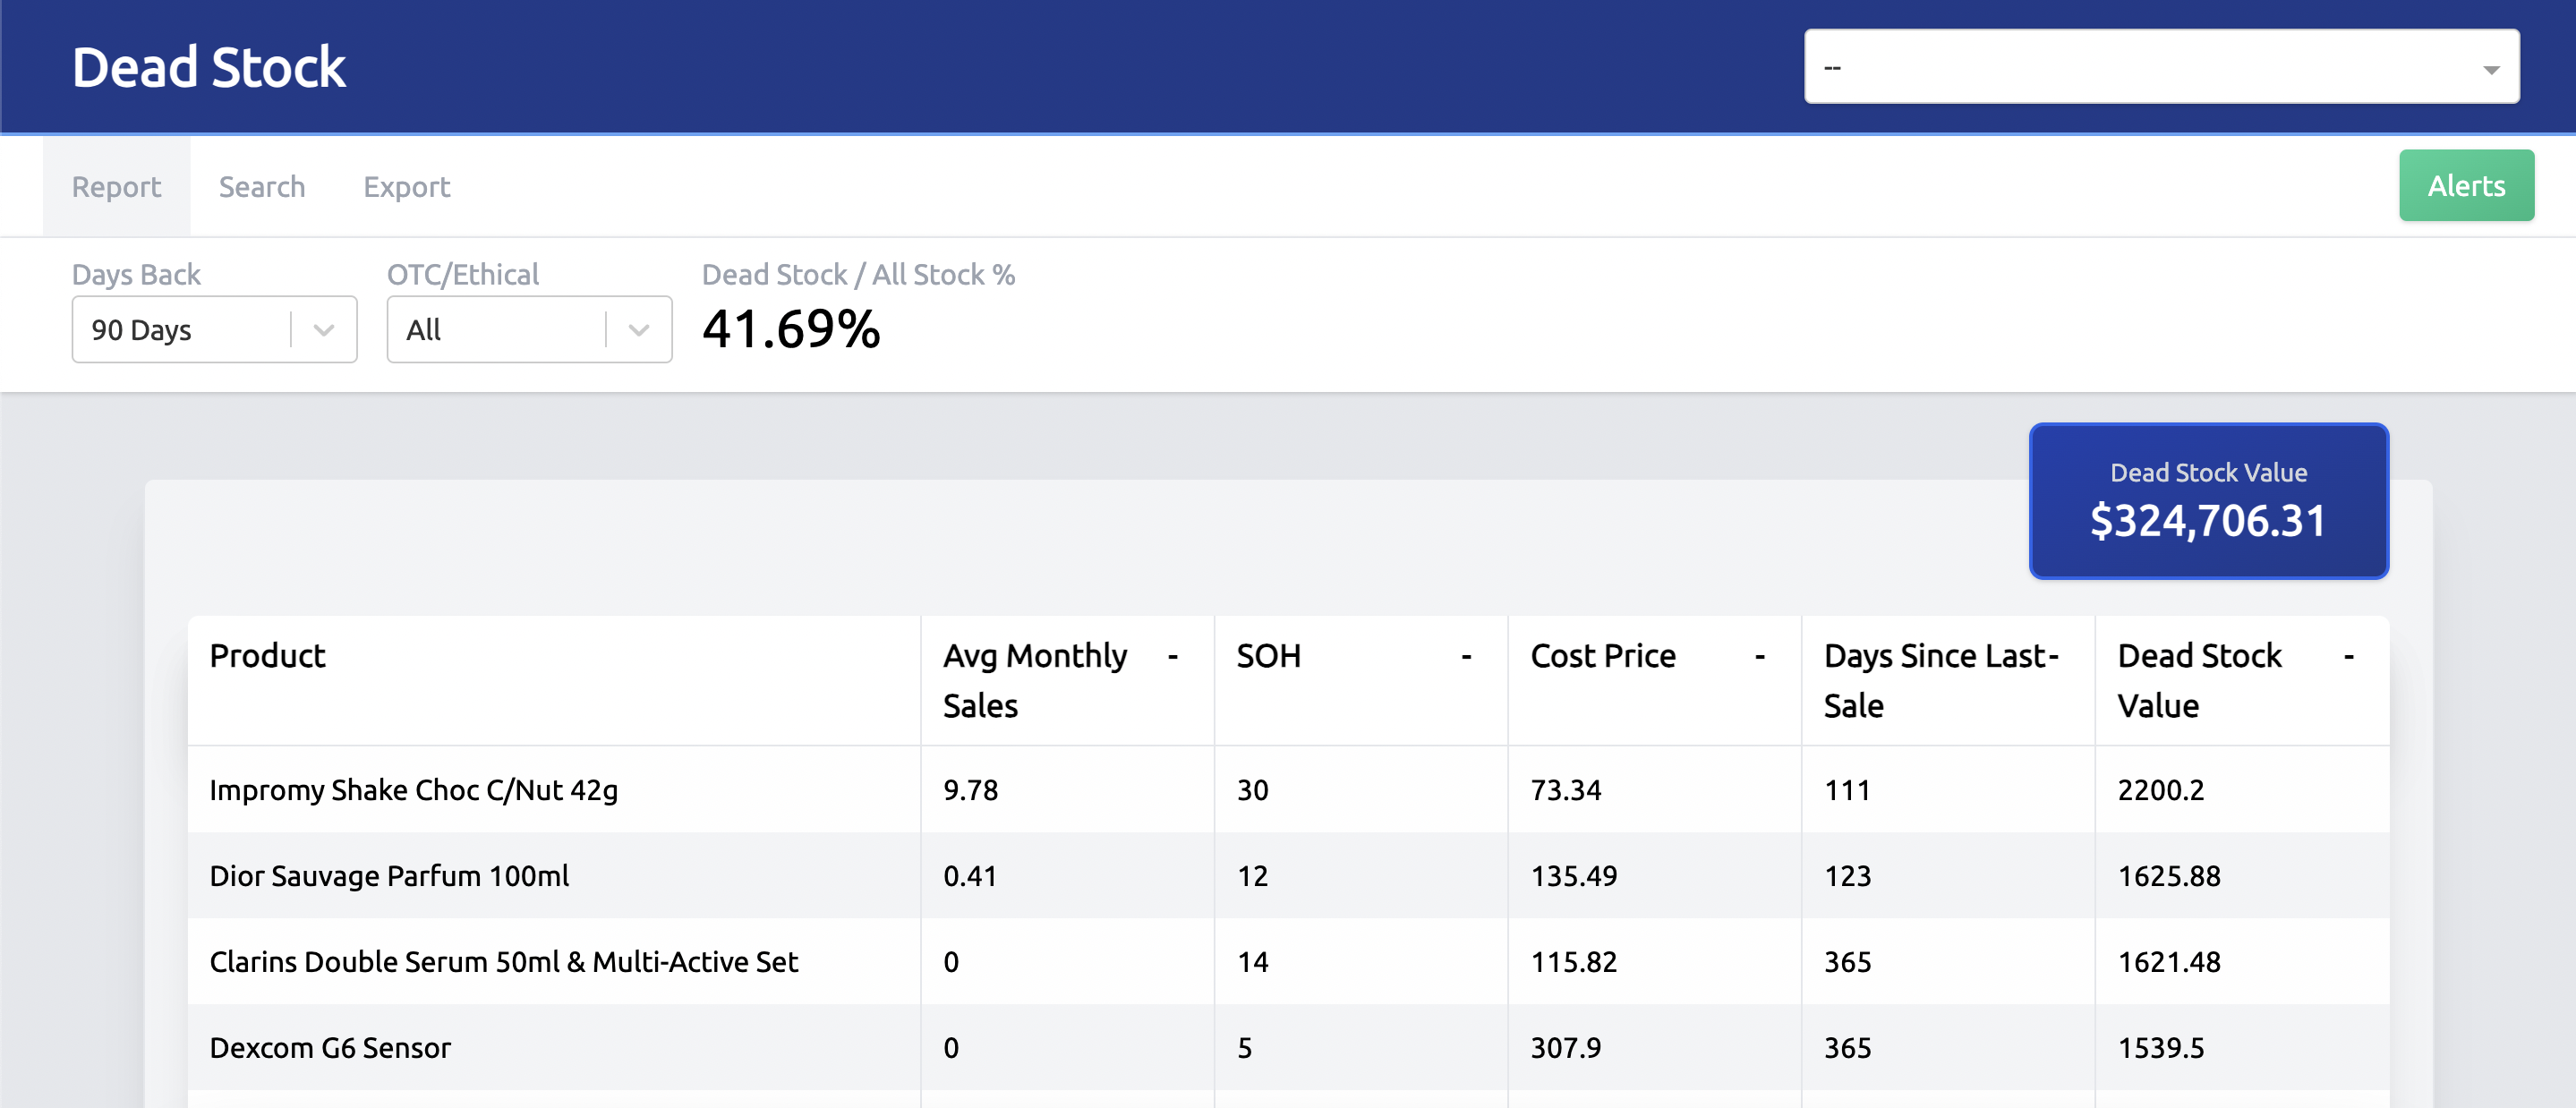Click the Dead Stock page title
Viewport: 2576px width, 1108px height.
[209, 66]
